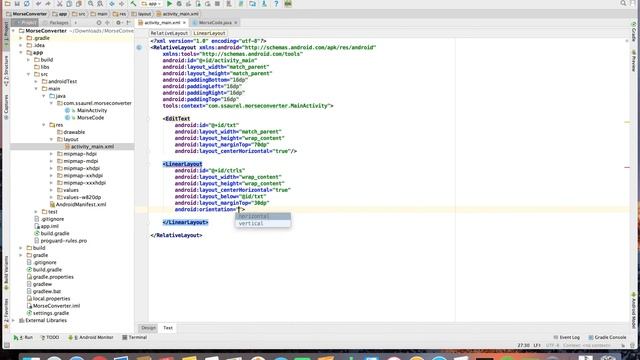Click the Find magnifier icon
The image size is (640, 360).
click(x=90, y=3)
